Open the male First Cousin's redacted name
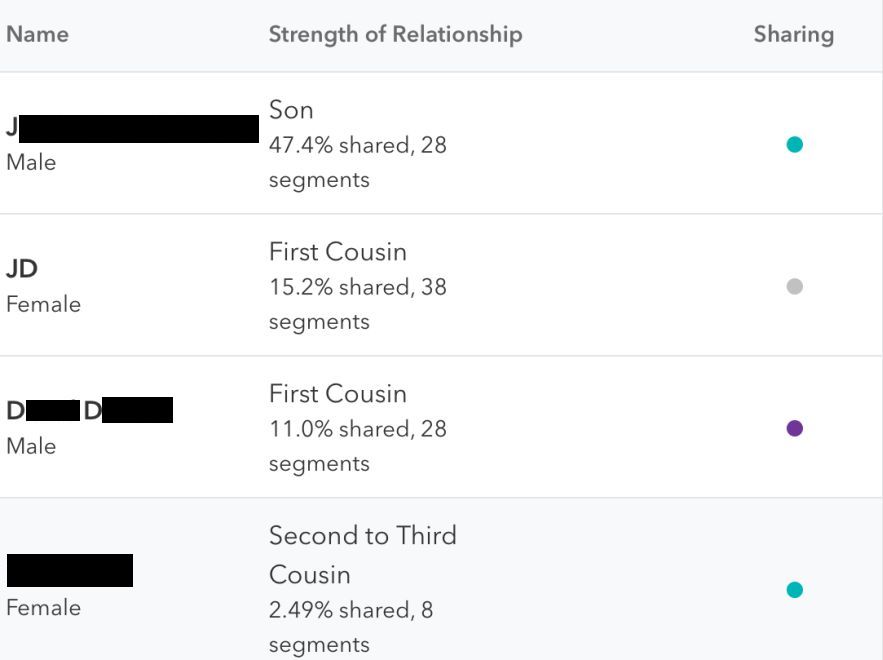Screen dimensions: 883x660 90,411
